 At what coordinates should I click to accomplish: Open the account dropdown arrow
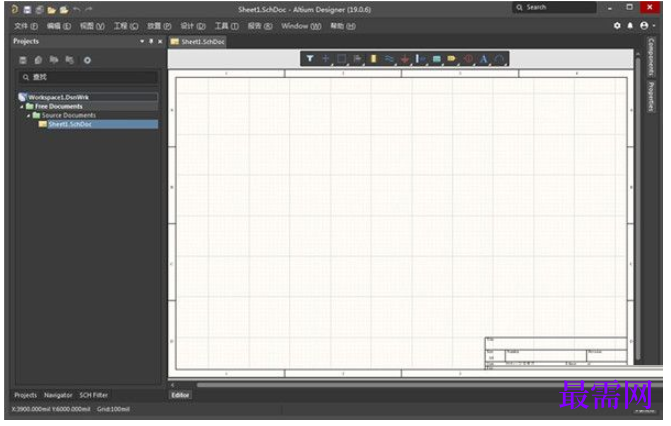654,26
